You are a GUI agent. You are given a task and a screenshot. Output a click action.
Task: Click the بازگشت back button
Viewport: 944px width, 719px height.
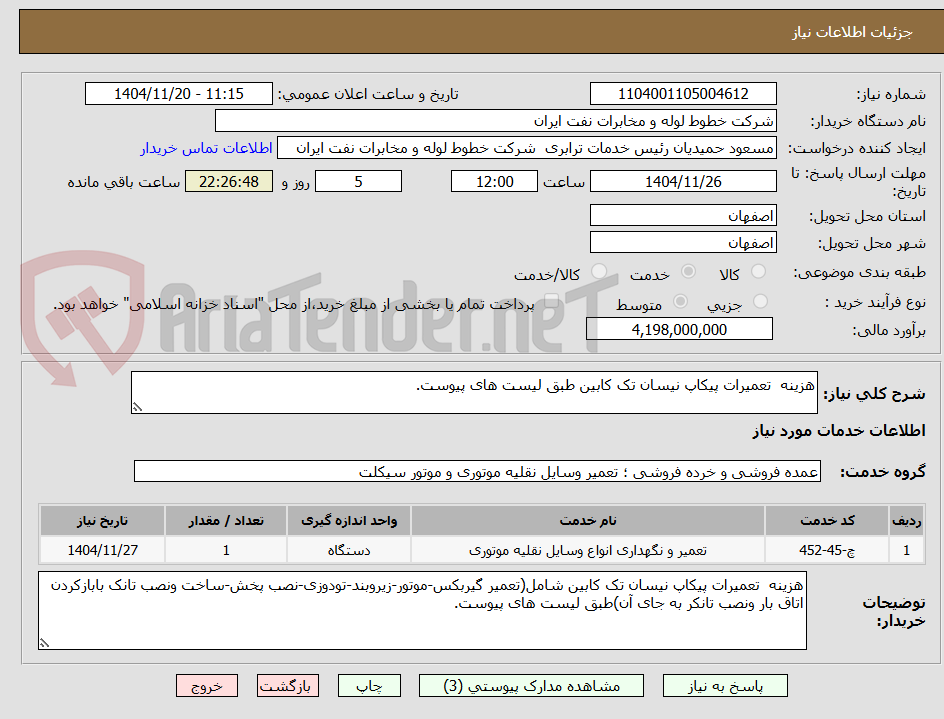[x=288, y=686]
